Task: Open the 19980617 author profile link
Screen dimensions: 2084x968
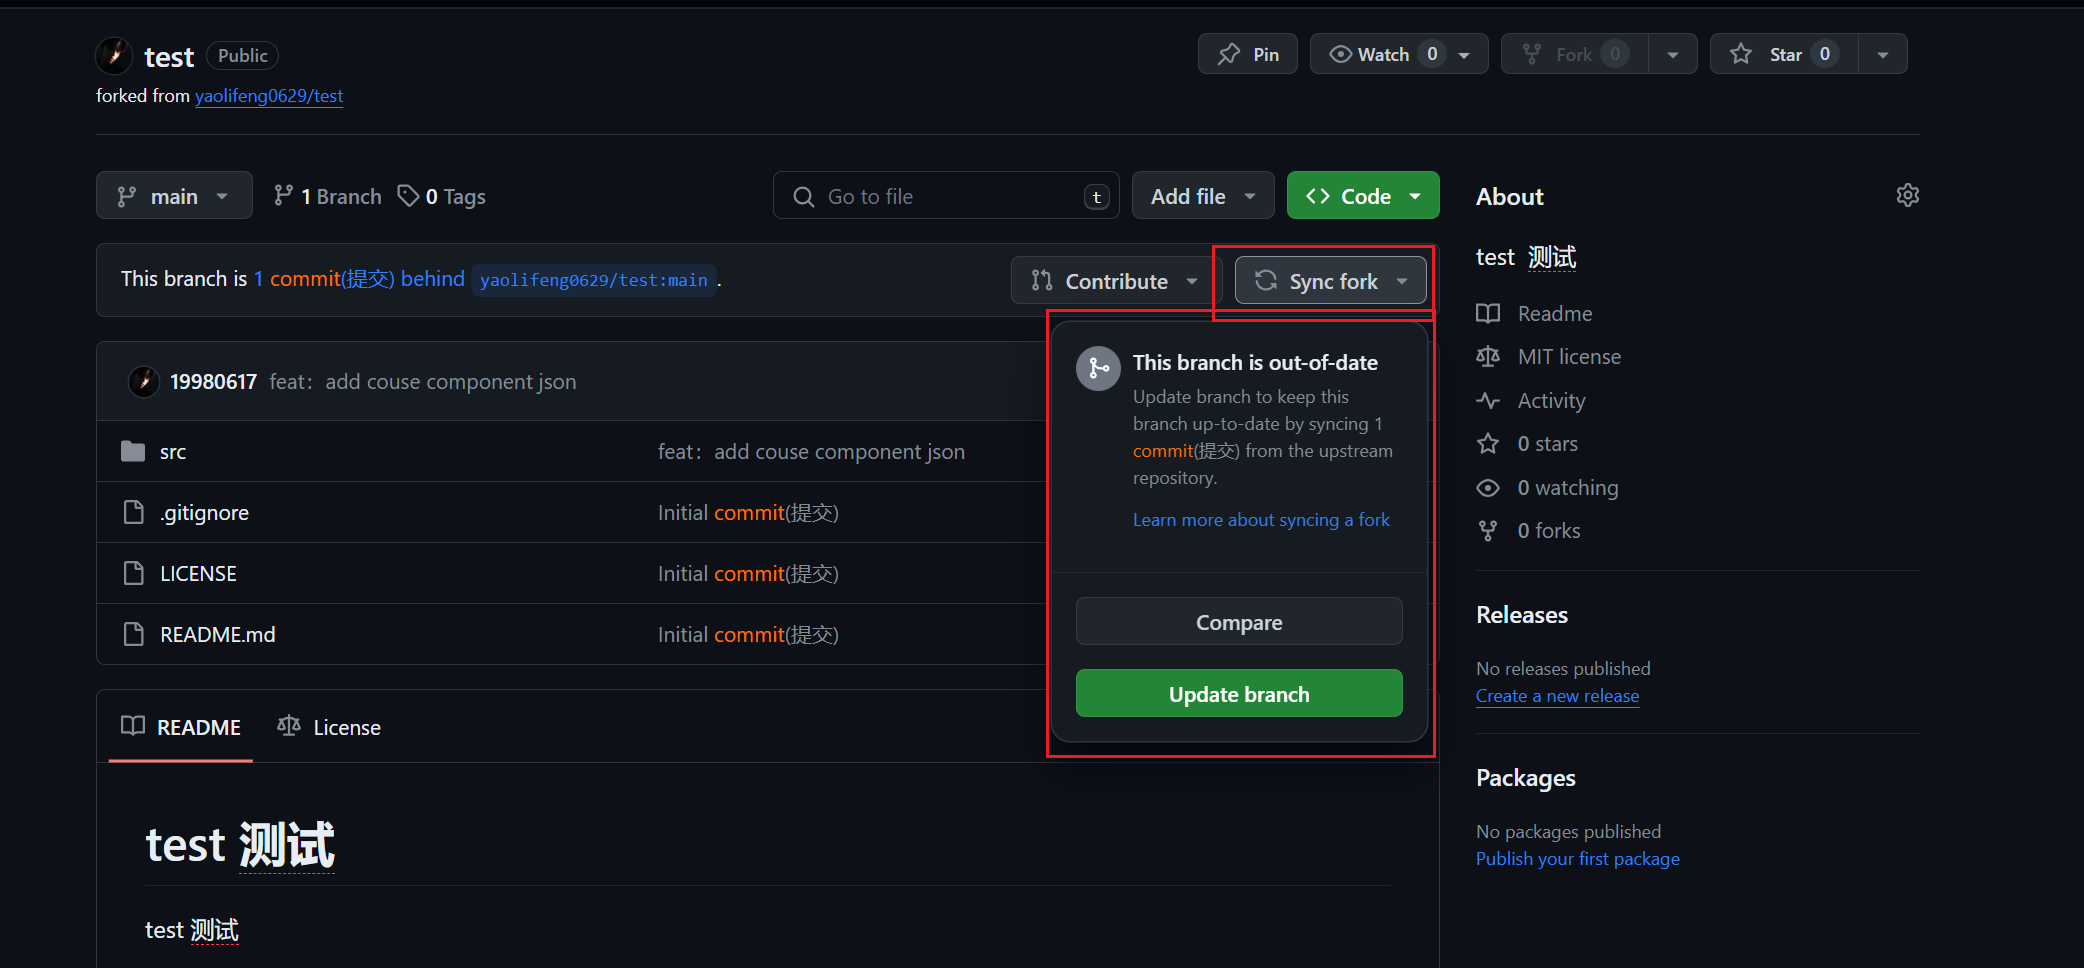Action: point(213,382)
